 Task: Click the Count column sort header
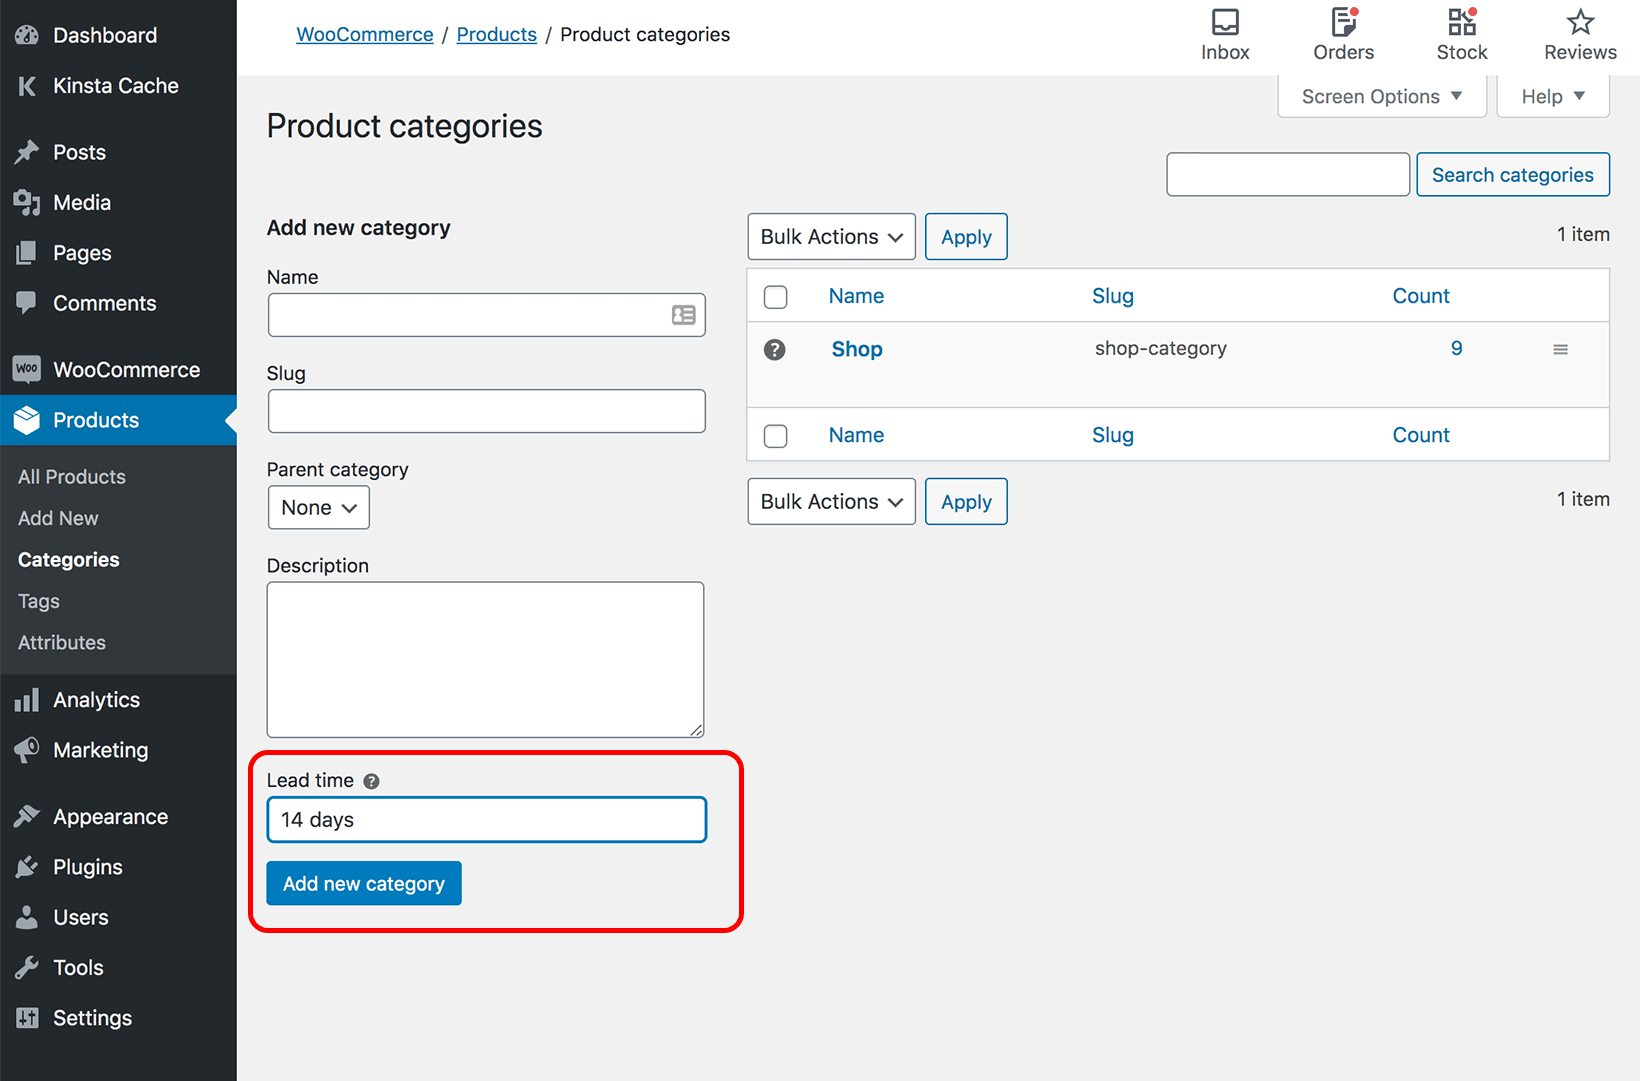[1421, 295]
